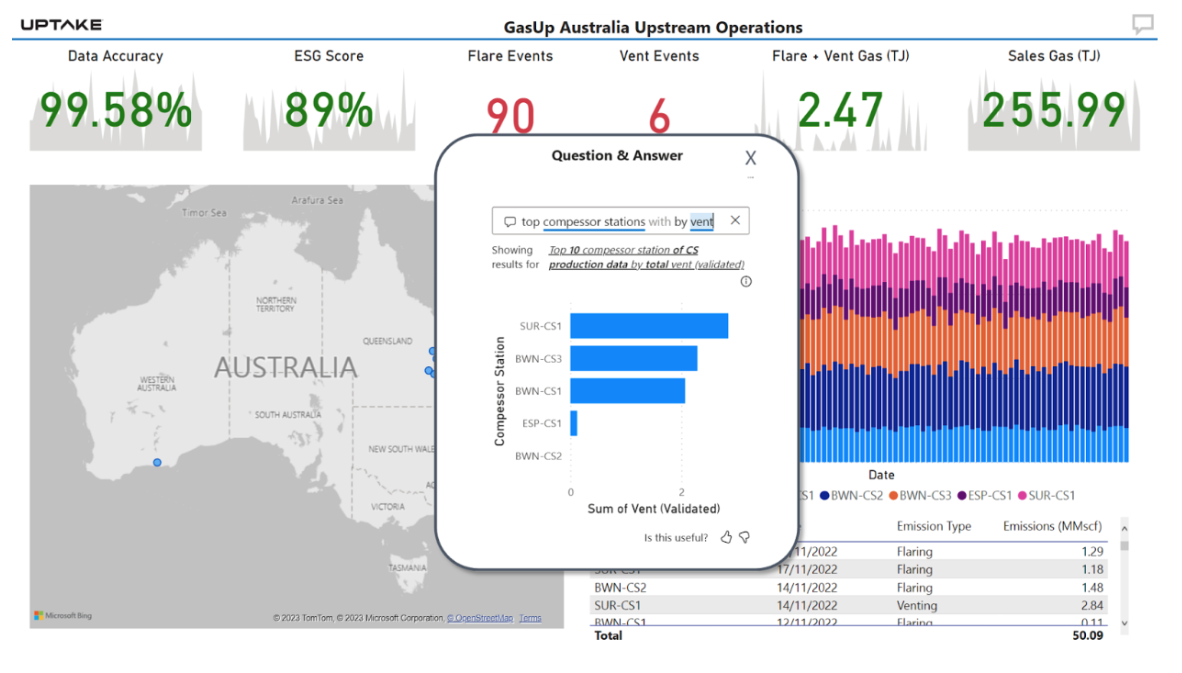The height and width of the screenshot is (673, 1182).
Task: Give thumbs down to Q&A result
Action: point(745,537)
